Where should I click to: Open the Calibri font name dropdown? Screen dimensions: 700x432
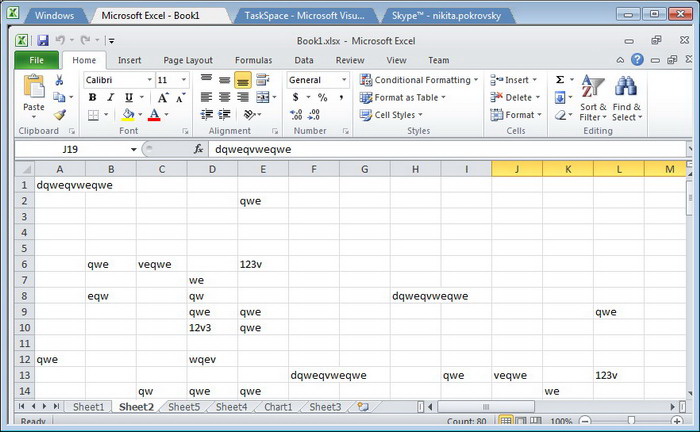click(x=150, y=80)
